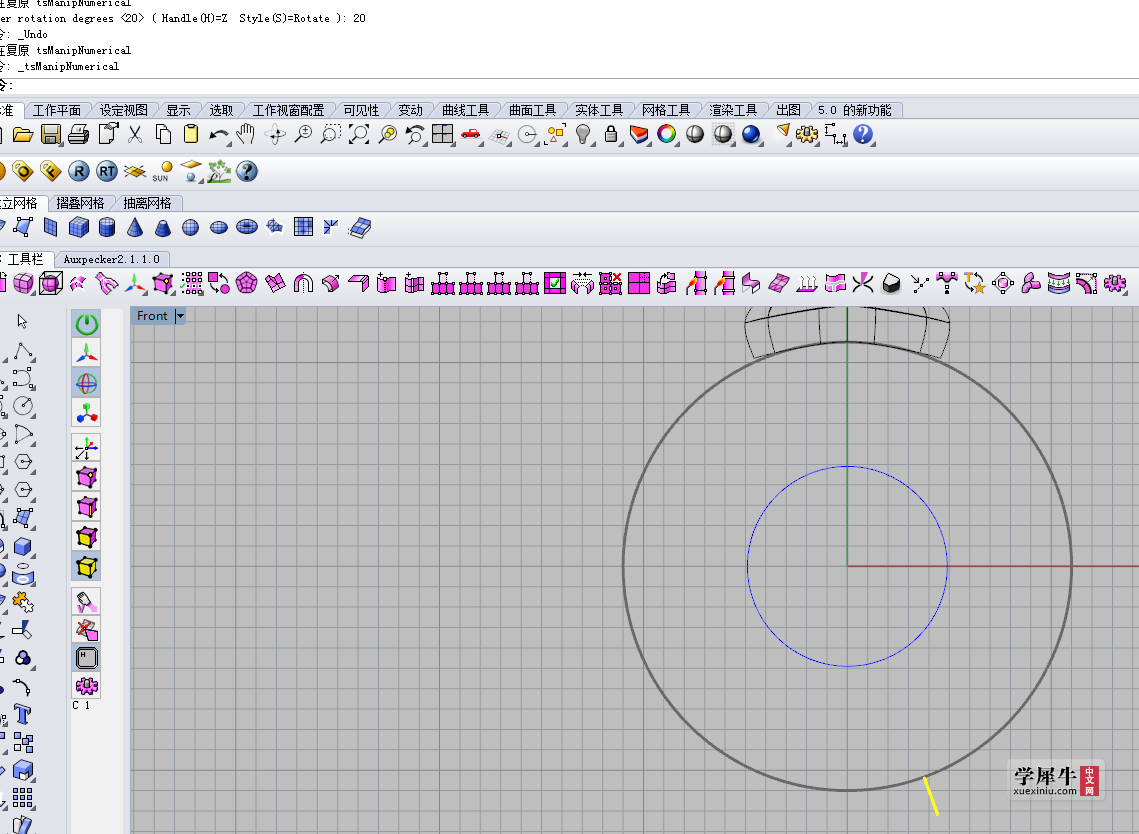Select the Zoom Extents tool

click(x=359, y=134)
